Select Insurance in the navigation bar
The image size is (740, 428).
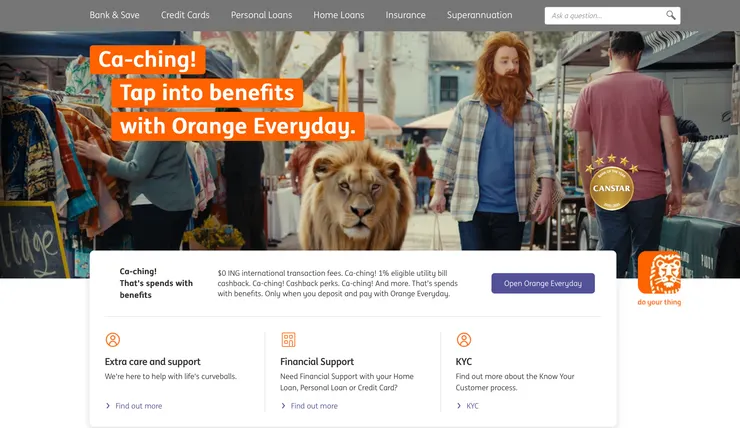405,15
